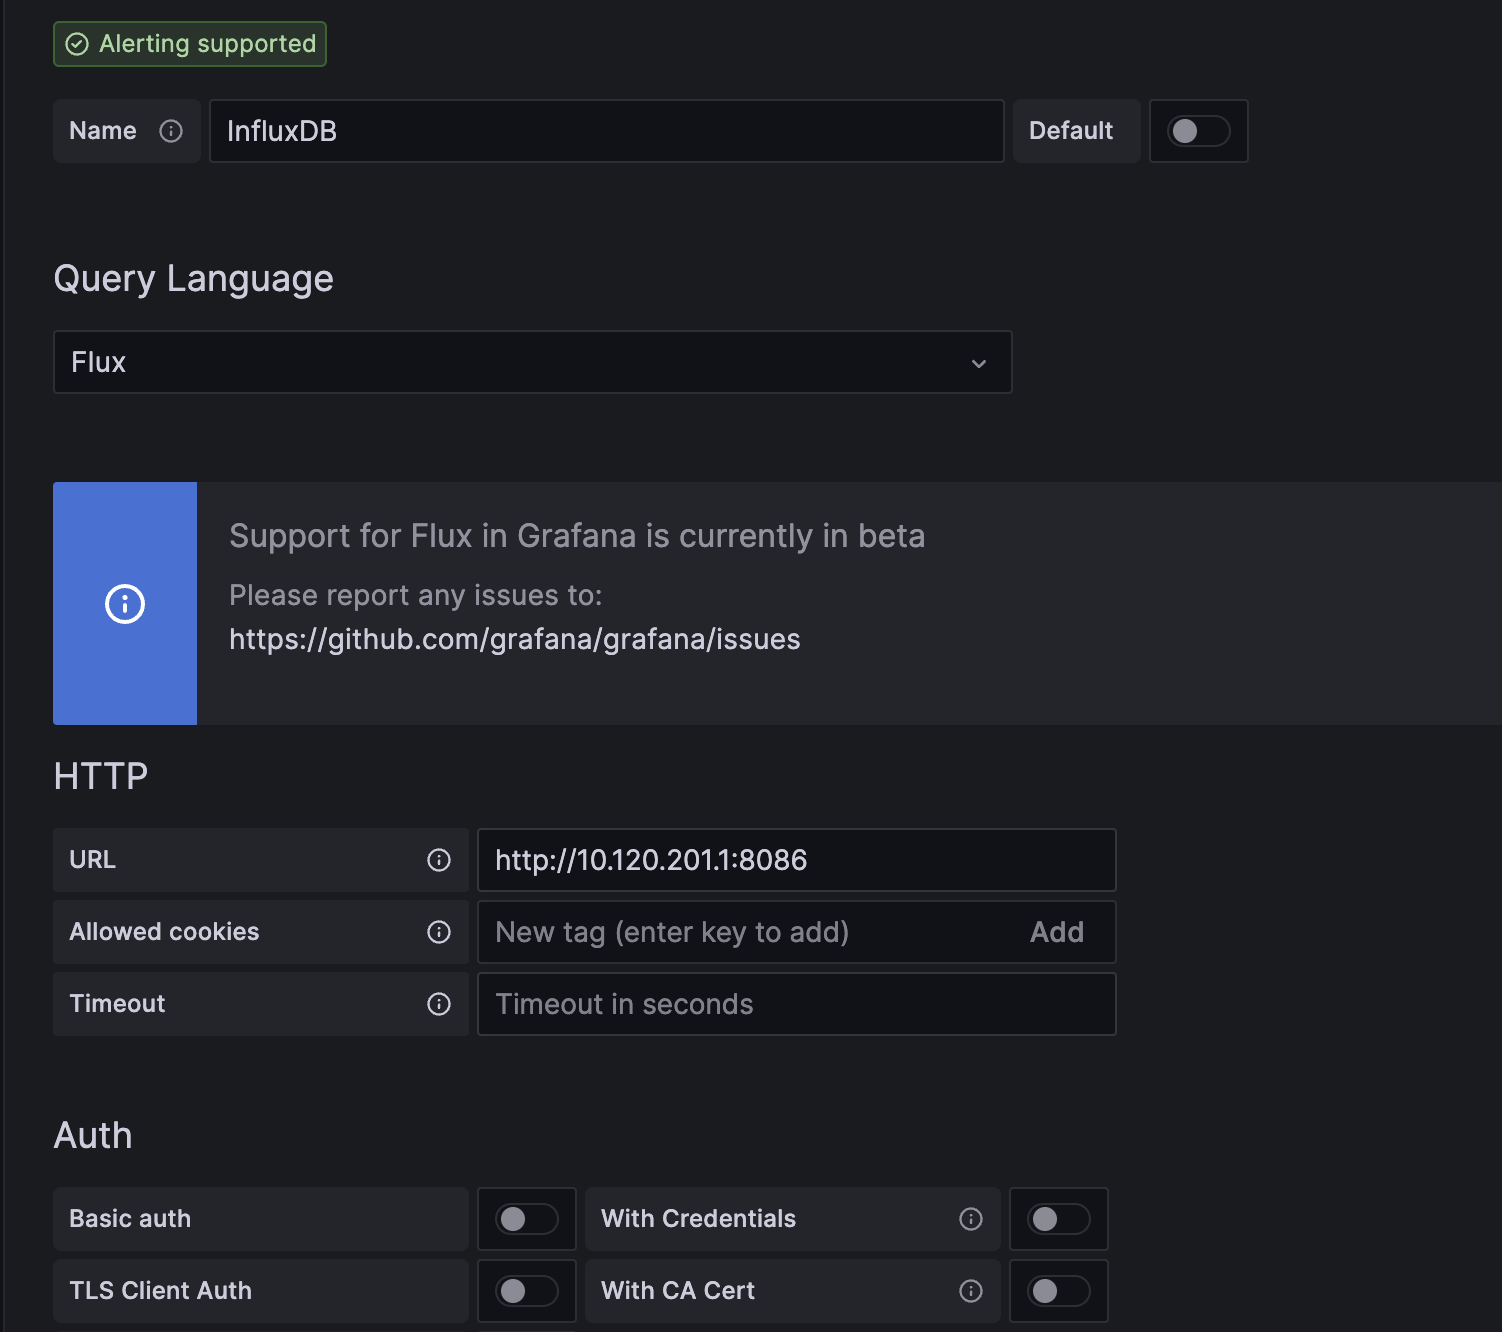Screen dimensions: 1502x1332
Task: Click Add in the Allowed cookies field
Action: (1057, 932)
